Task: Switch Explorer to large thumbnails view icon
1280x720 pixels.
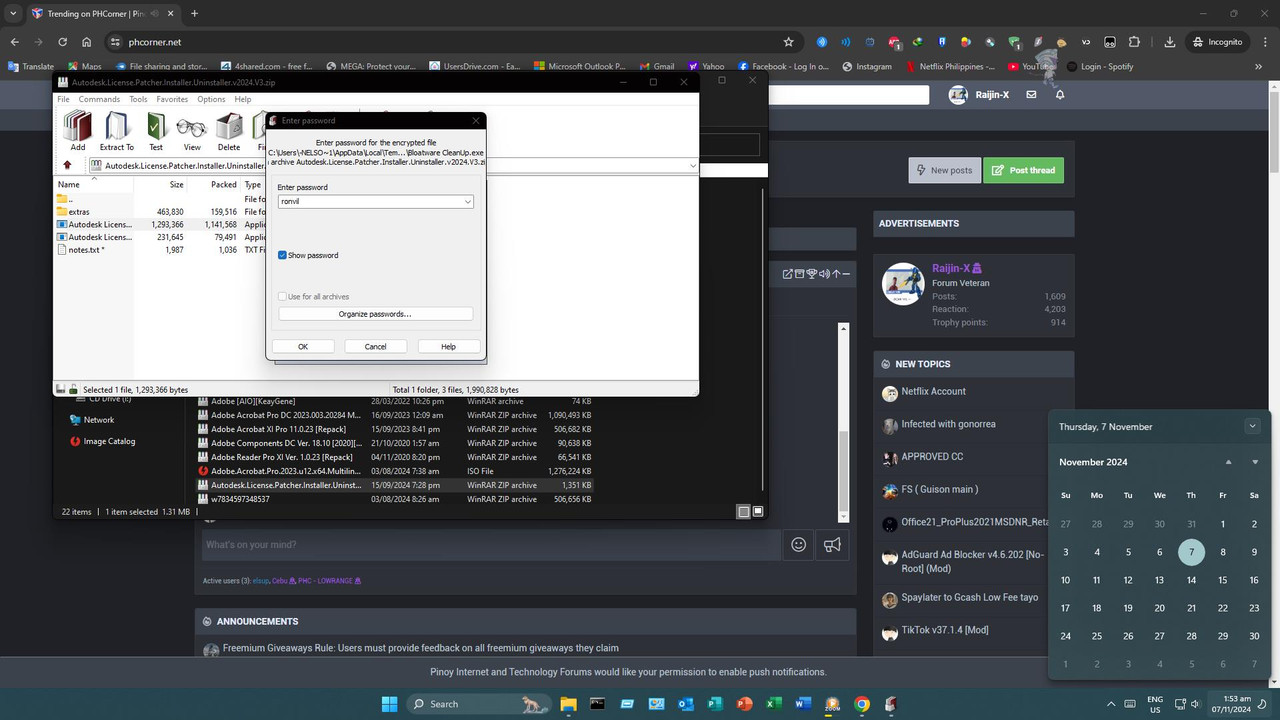Action: (758, 512)
